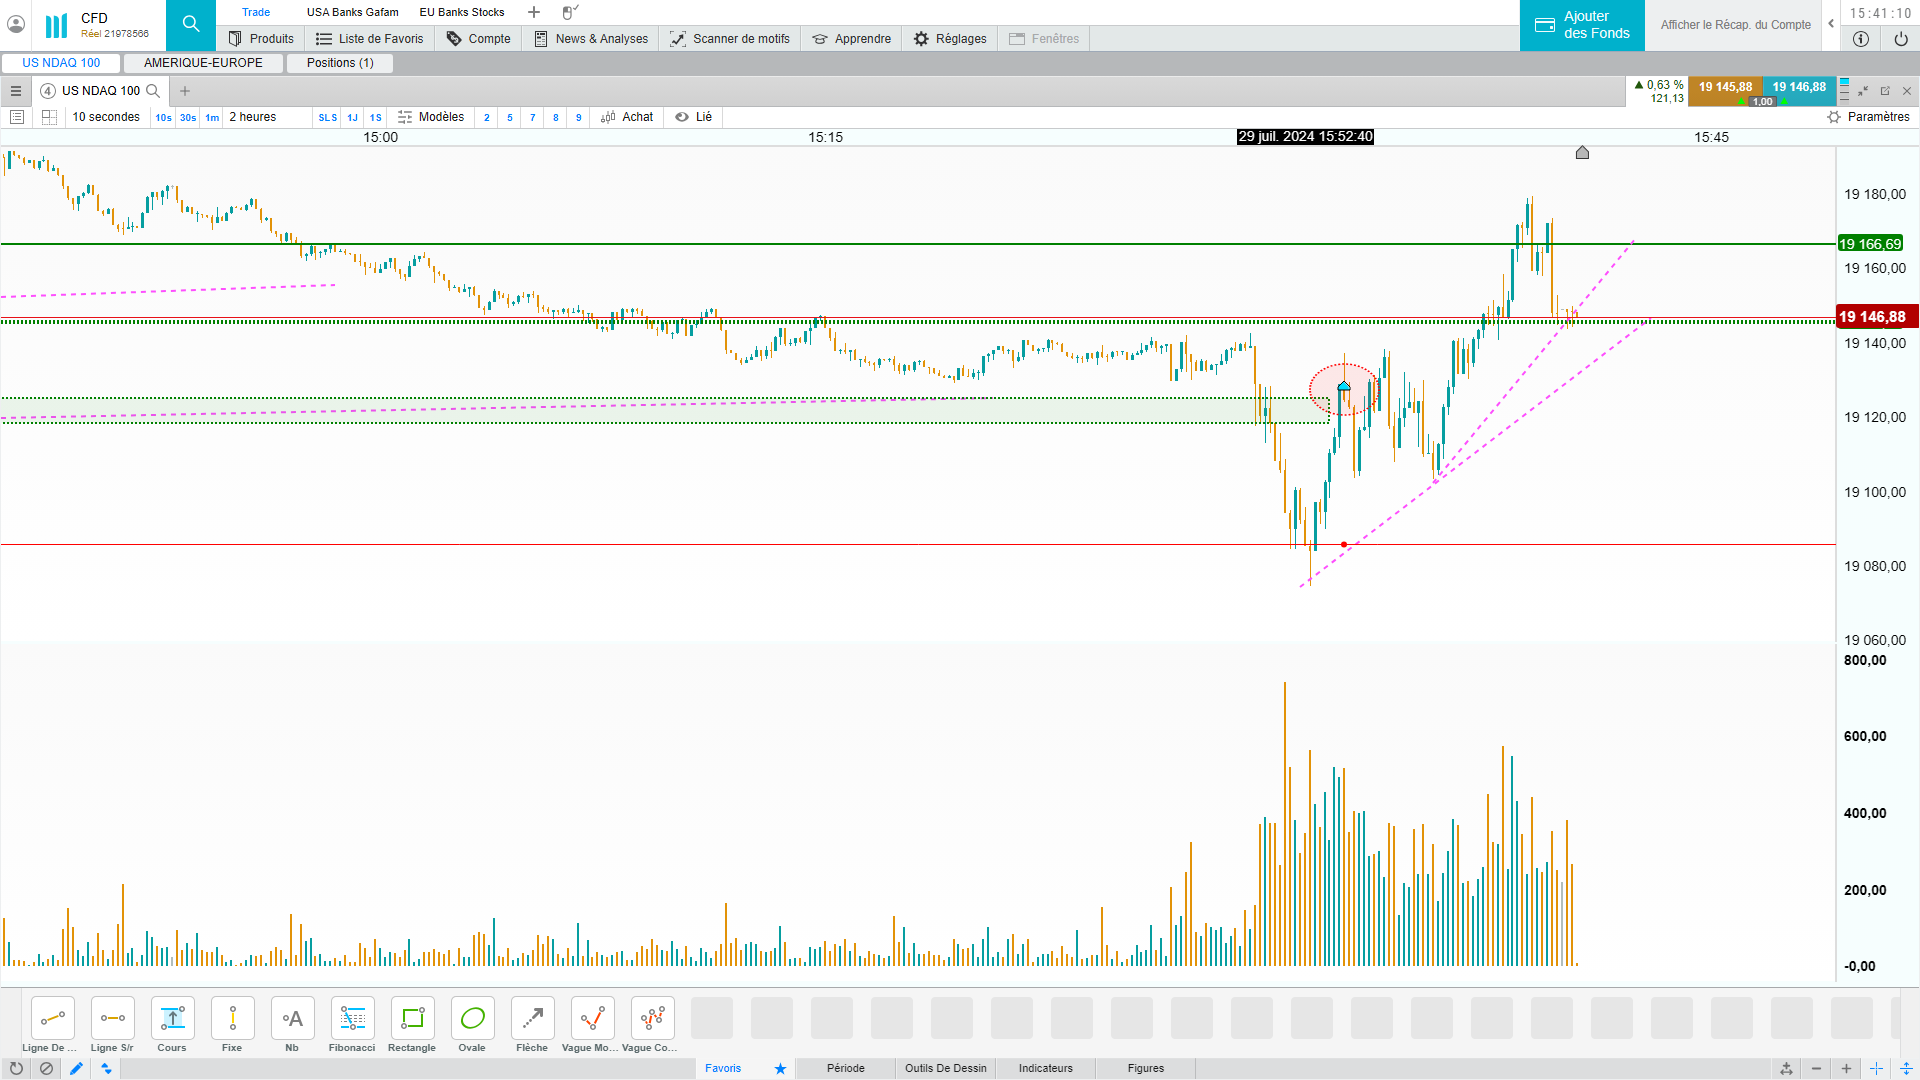The image size is (1920, 1080).
Task: Open the 2 heures range dropdown
Action: tap(253, 117)
